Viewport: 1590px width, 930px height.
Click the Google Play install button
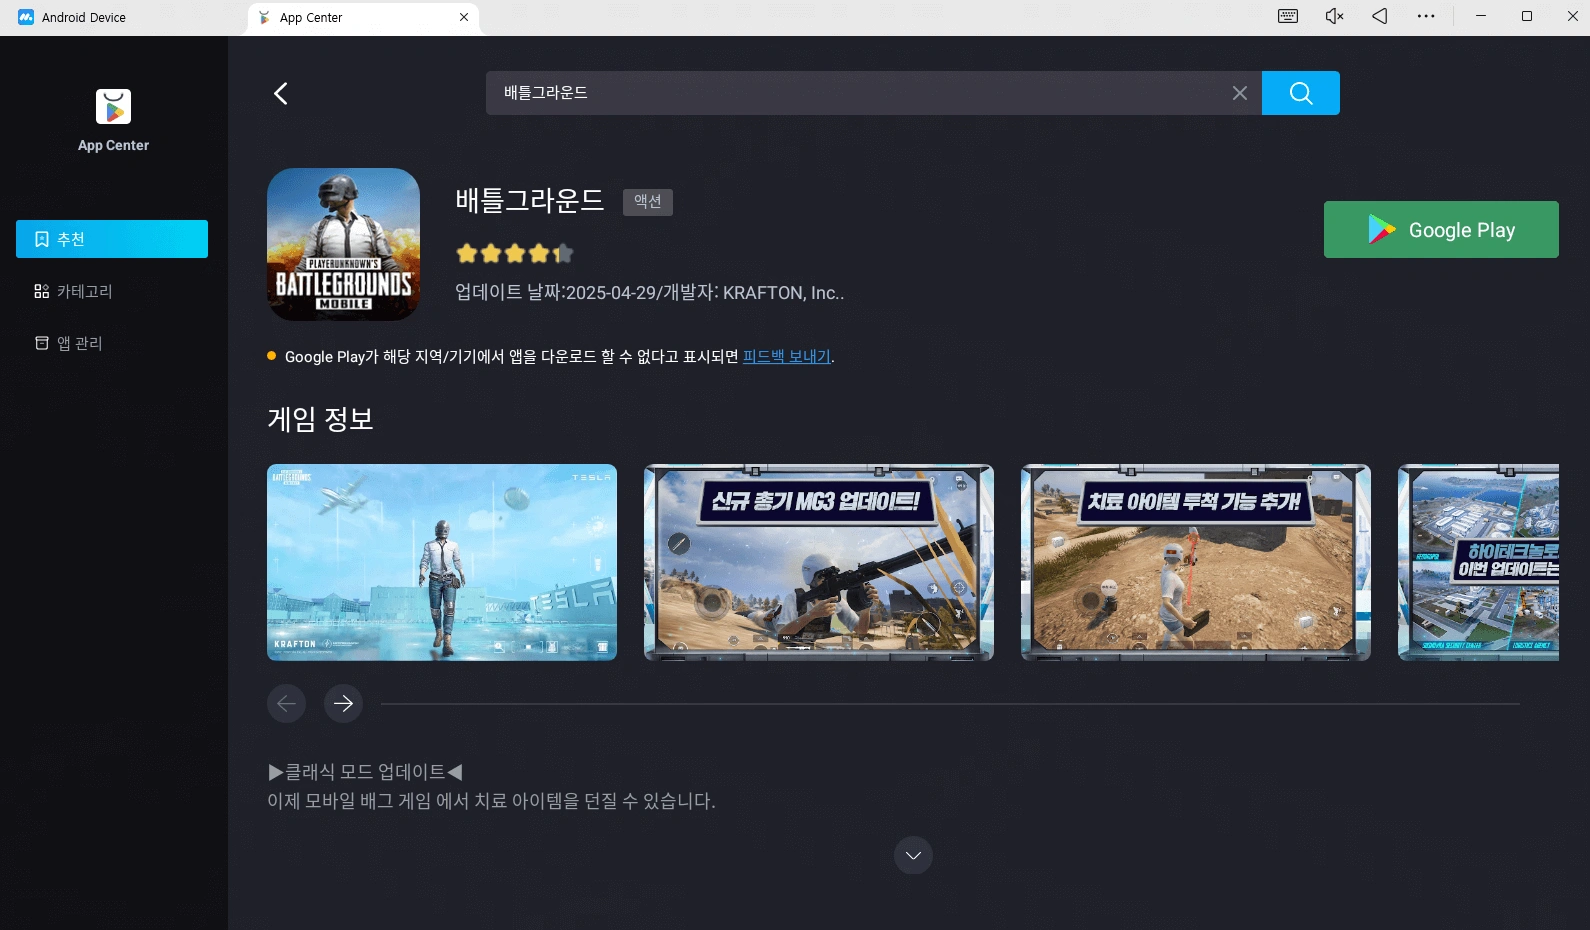tap(1440, 230)
